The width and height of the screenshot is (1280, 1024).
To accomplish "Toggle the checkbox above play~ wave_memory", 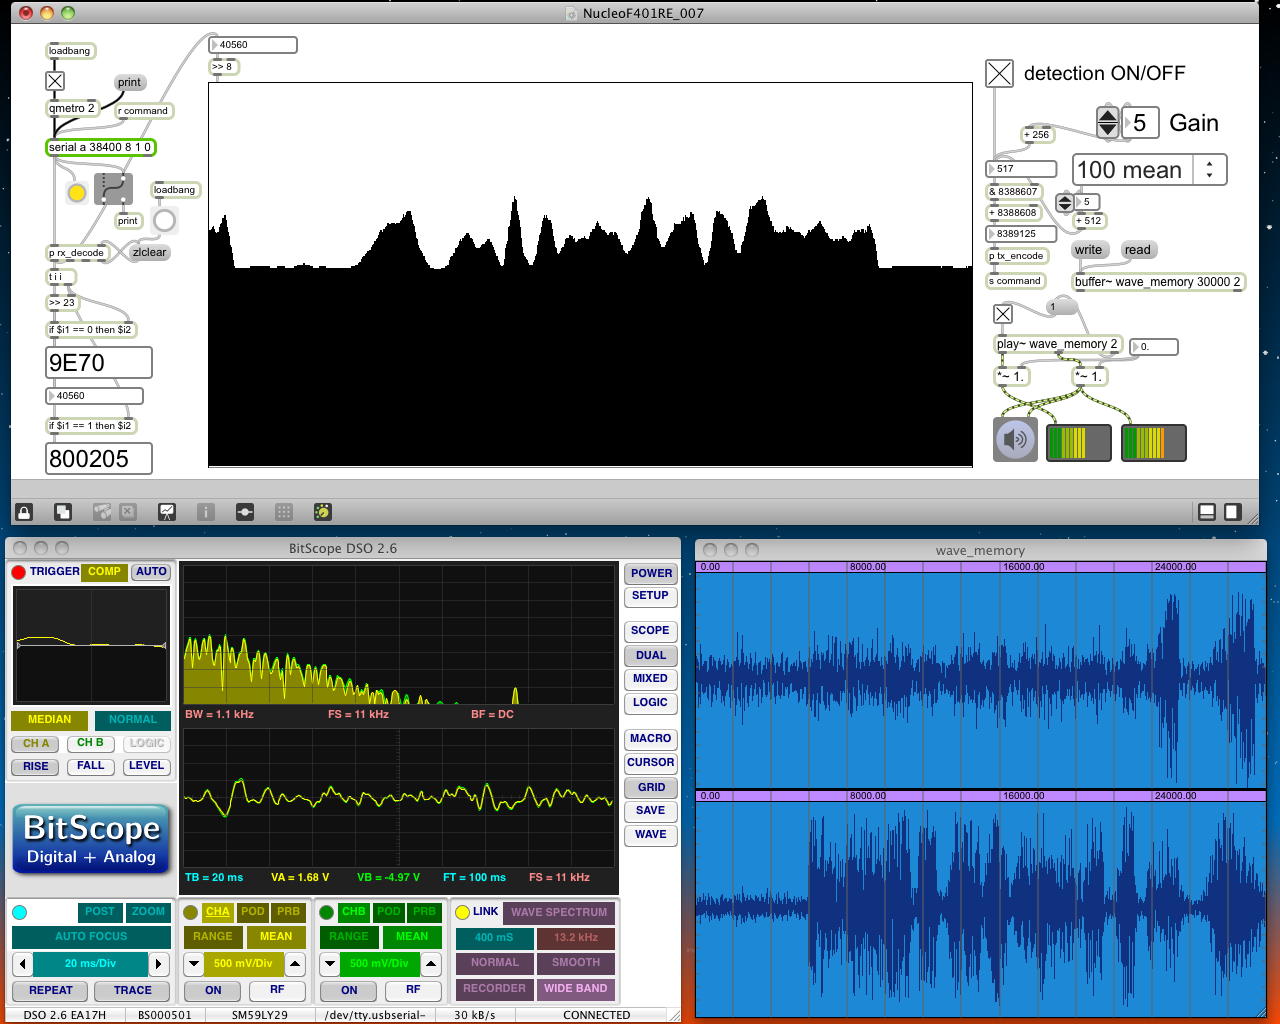I will [1003, 314].
